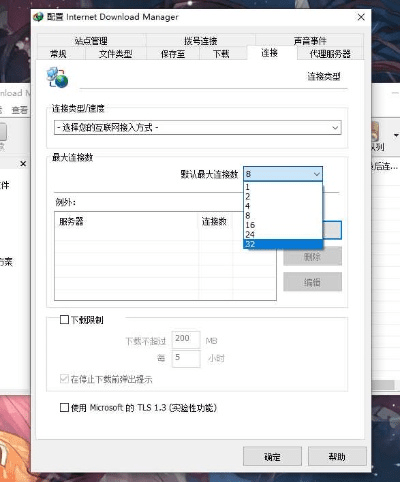The image size is (400, 482).
Task: Switch to the 代理服务器 tab
Action: 330,54
